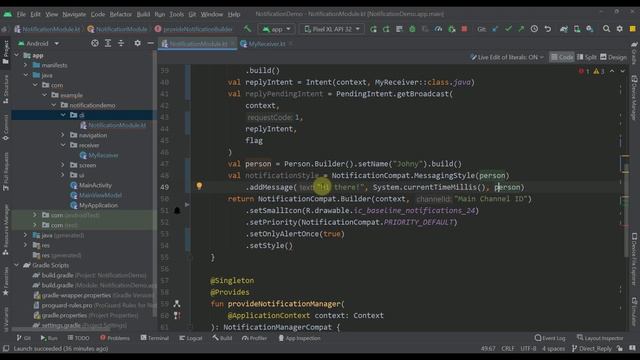Click the Debug bug icon
Screen dimensions: 640x360
[412, 29]
